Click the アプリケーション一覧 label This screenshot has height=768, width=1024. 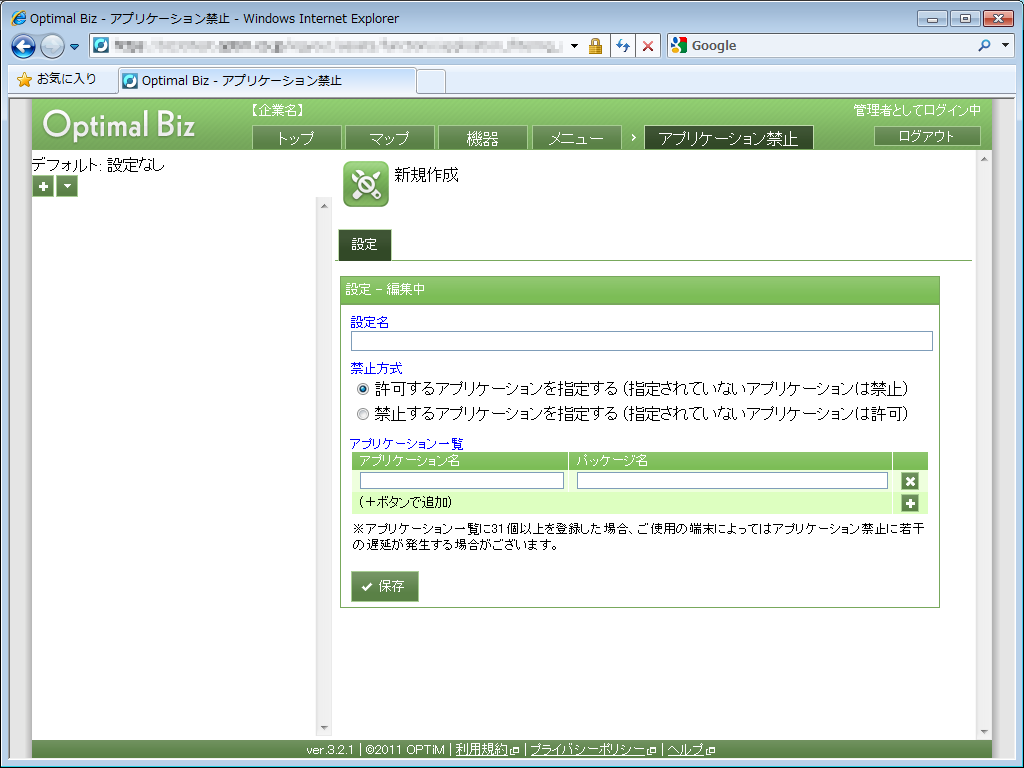407,444
